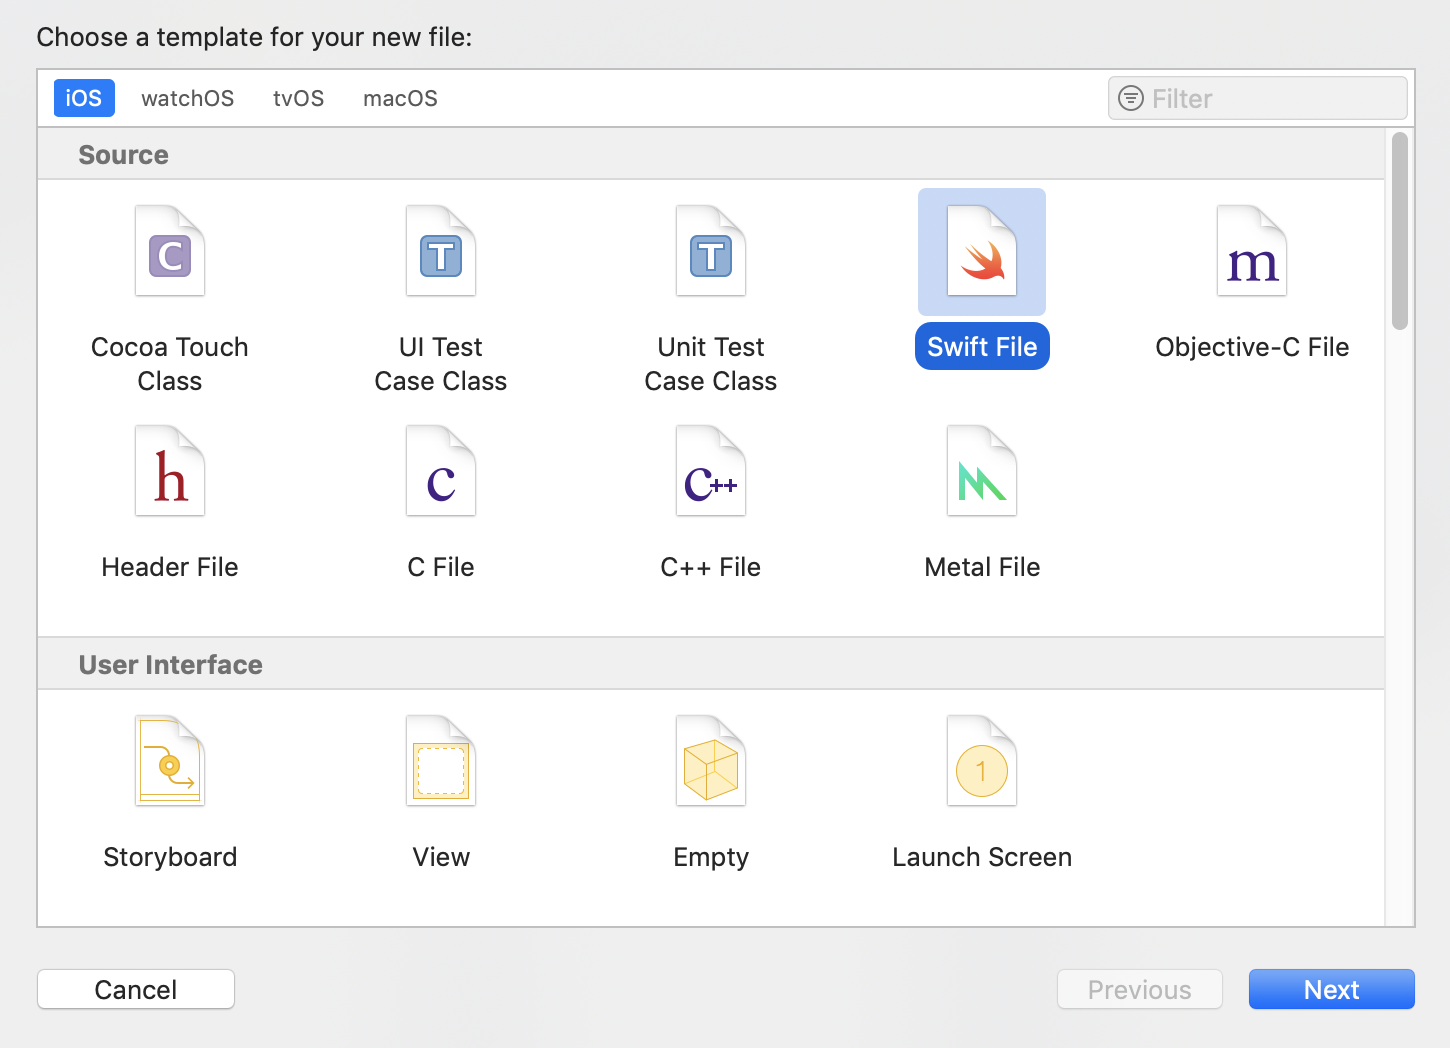This screenshot has height=1048, width=1450.
Task: Choose the C++ File template icon
Action: tap(711, 471)
